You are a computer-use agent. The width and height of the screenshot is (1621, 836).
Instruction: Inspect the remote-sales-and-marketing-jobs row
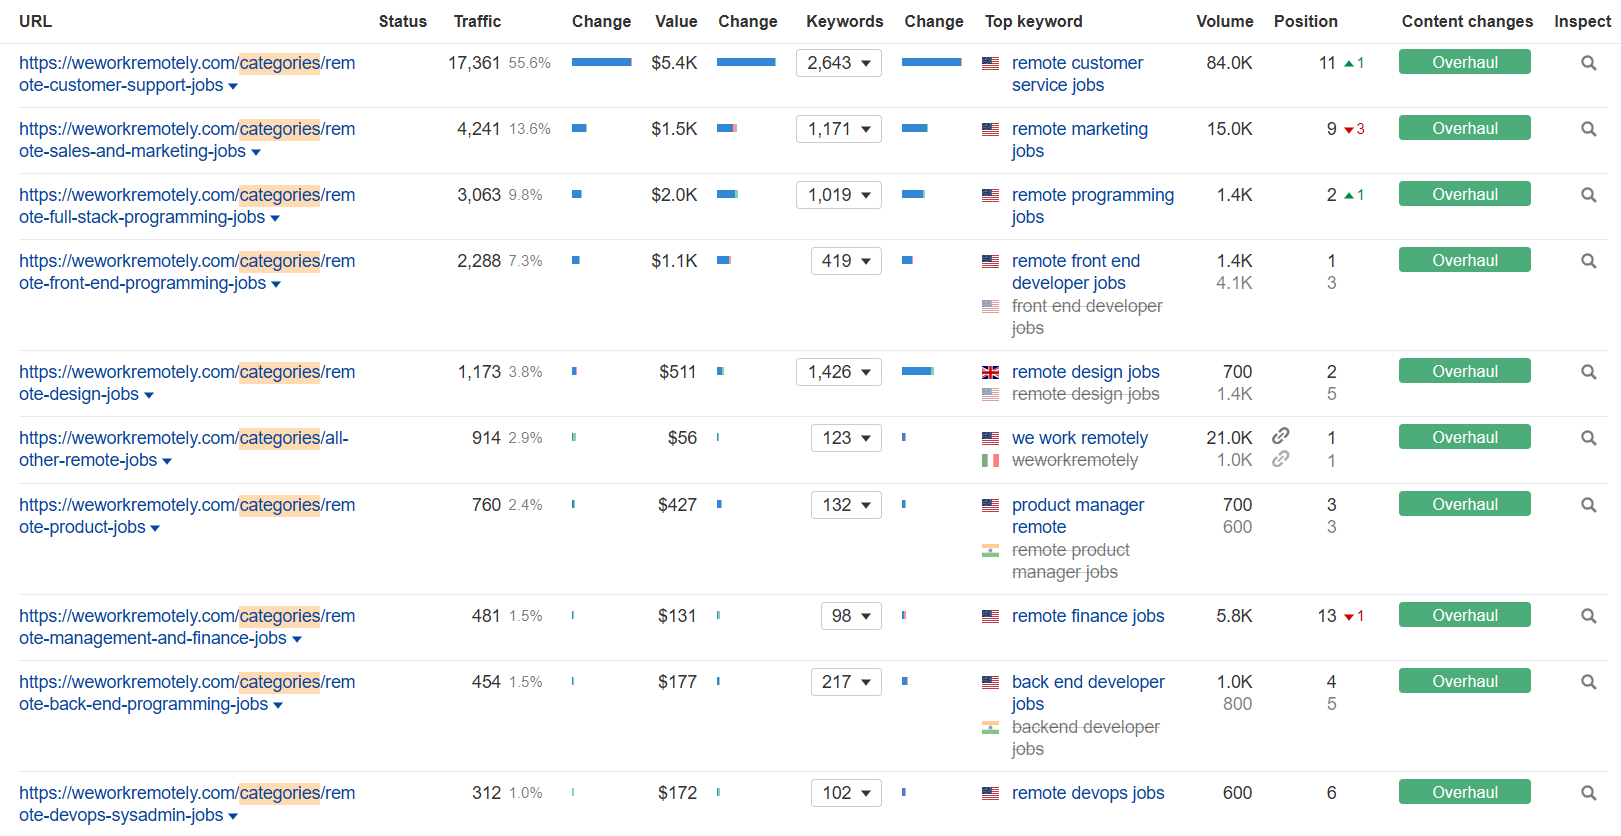click(x=1588, y=129)
